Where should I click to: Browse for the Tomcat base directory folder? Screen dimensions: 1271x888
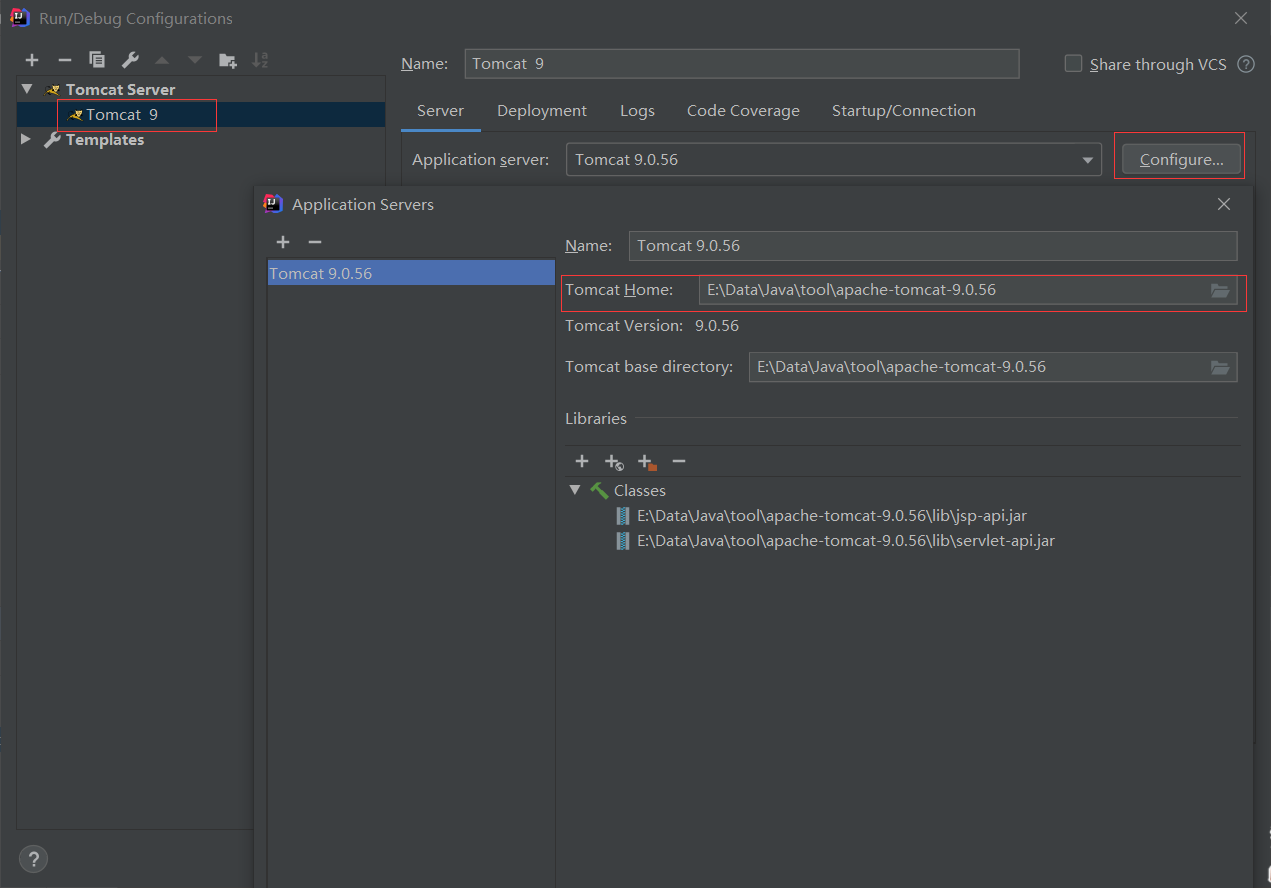[1219, 367]
